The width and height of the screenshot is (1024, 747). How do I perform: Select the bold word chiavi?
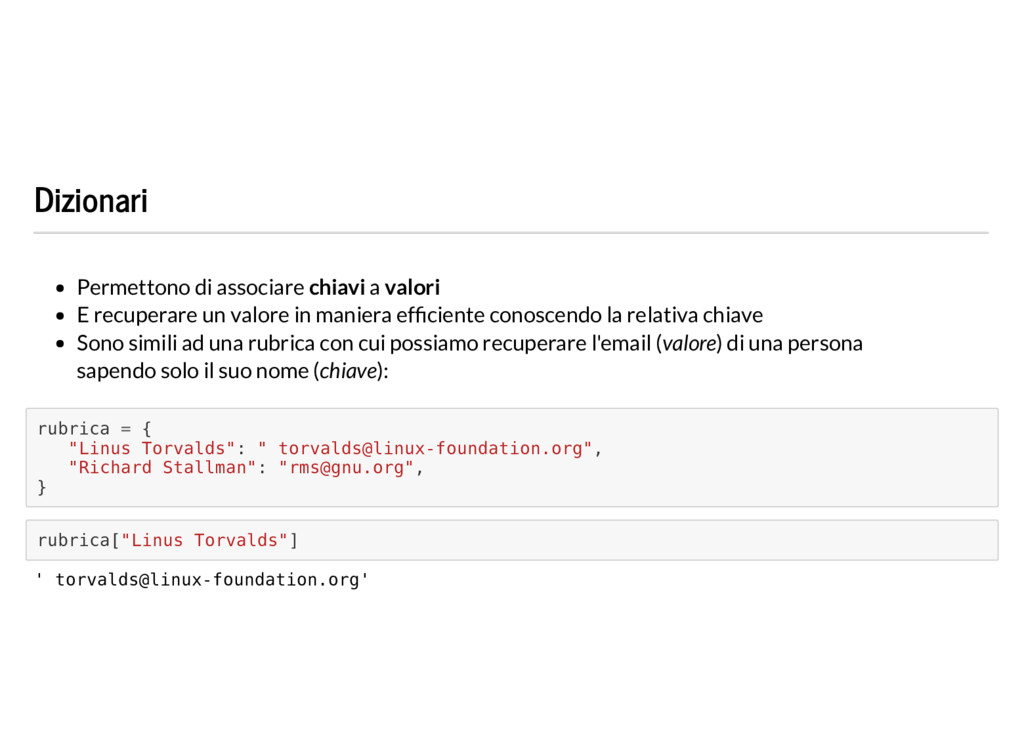pos(337,287)
